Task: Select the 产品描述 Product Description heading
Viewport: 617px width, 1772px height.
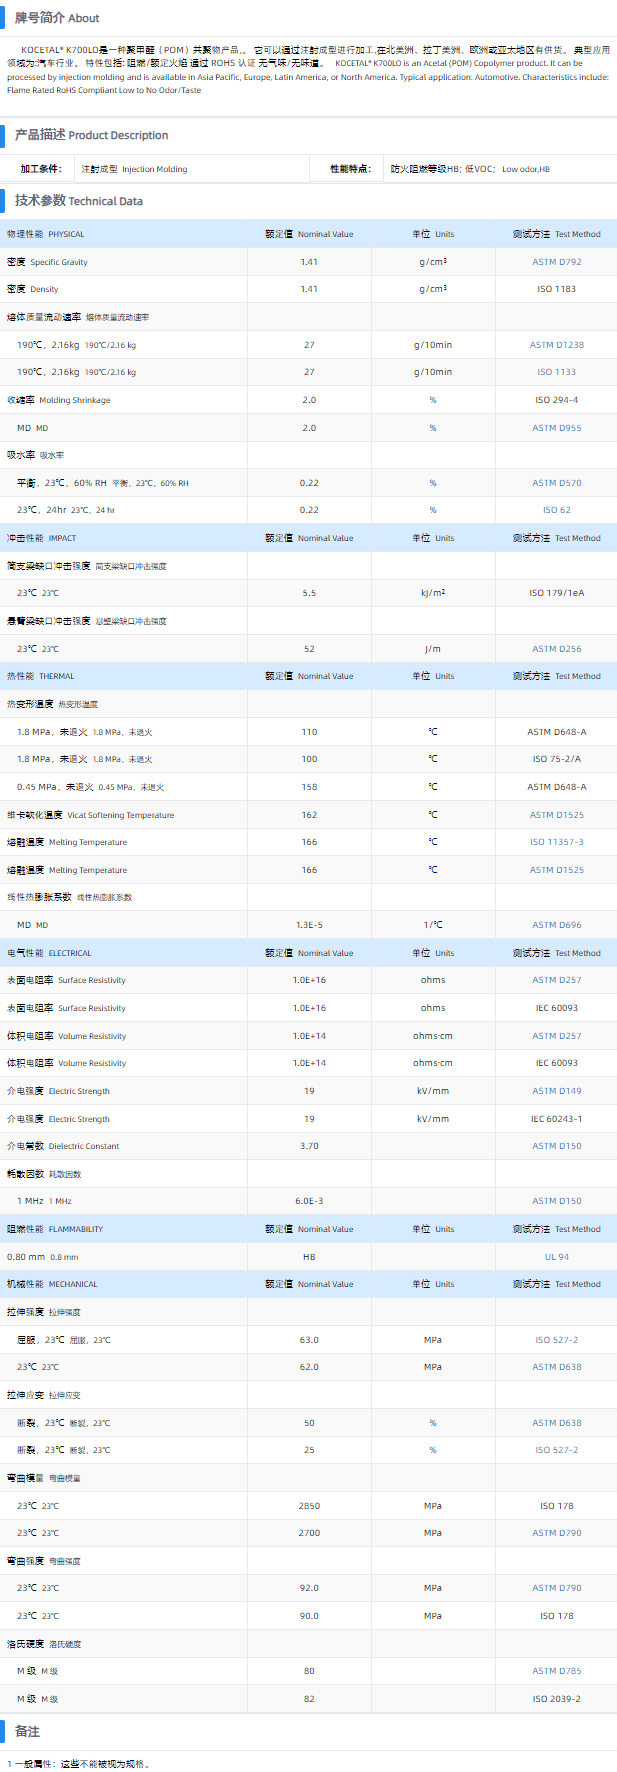Action: (x=91, y=135)
